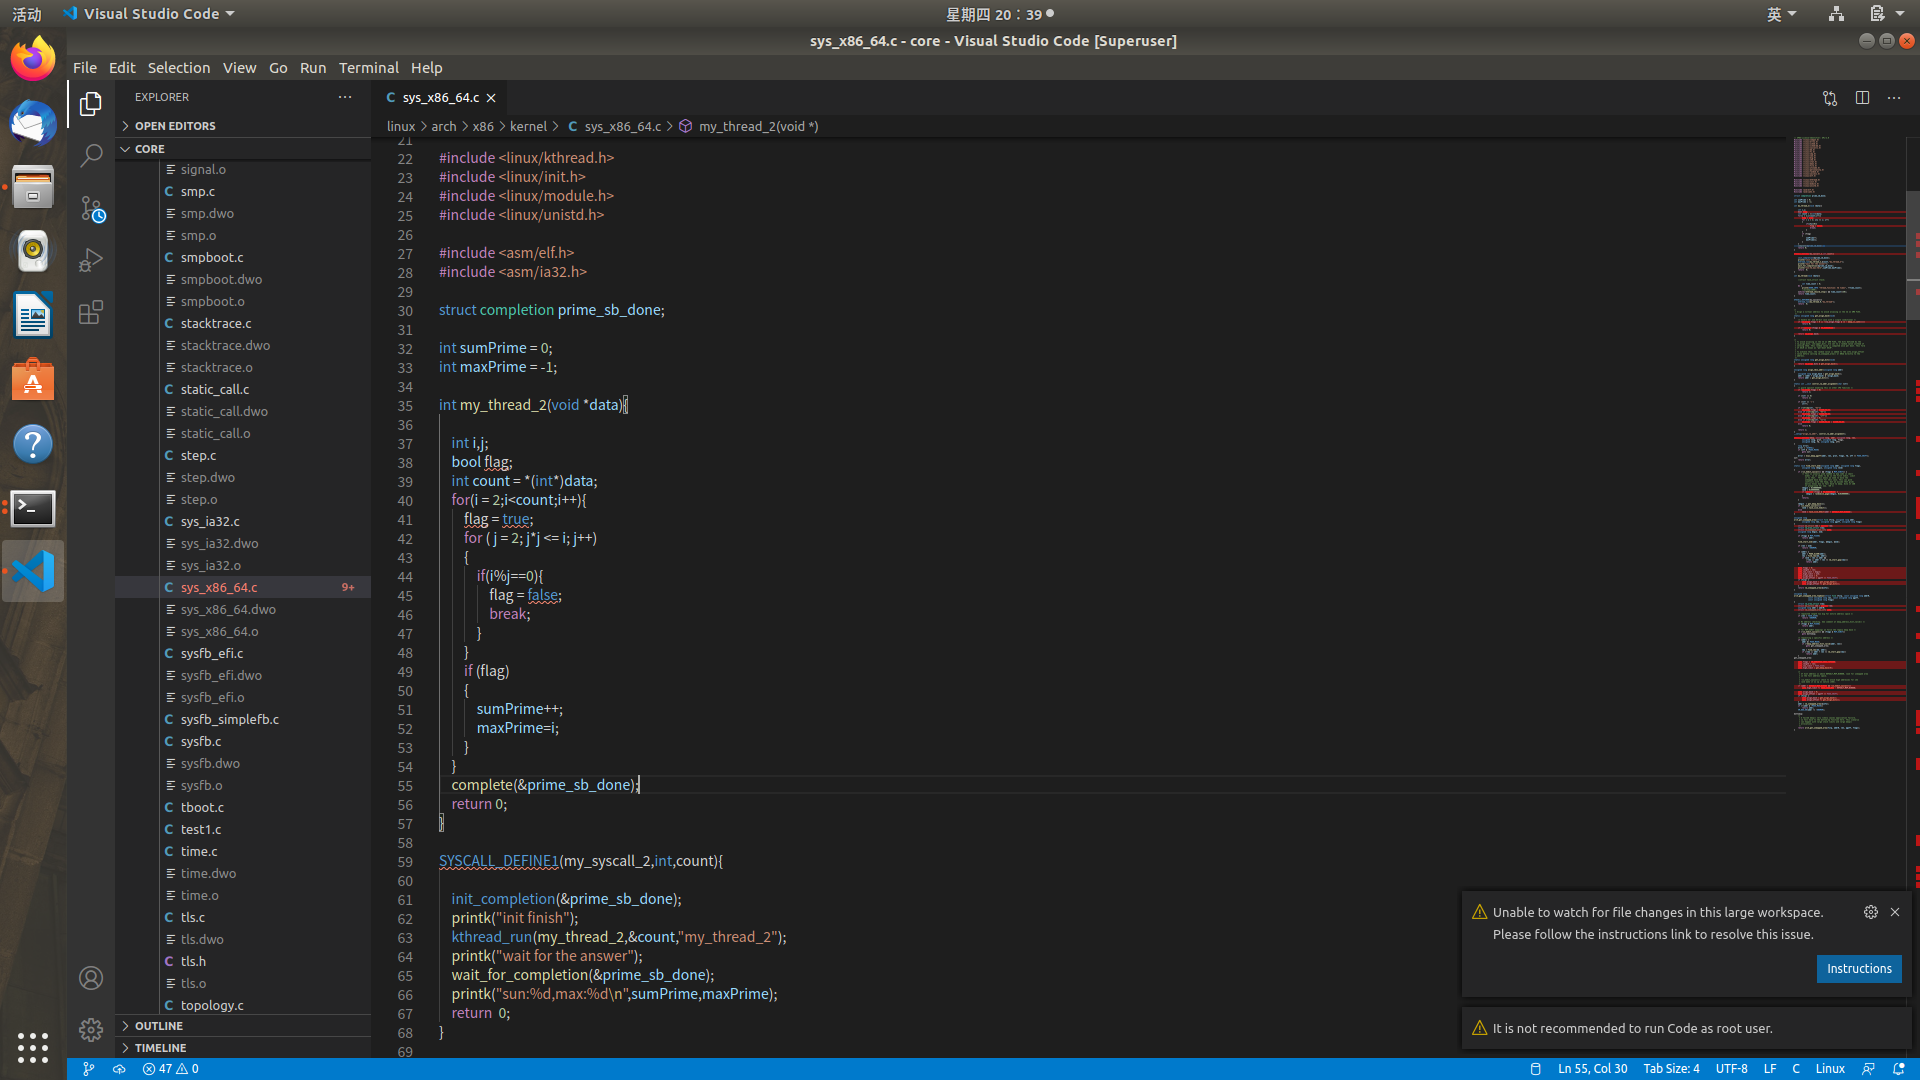Open the Help menu
The image size is (1920, 1080).
coord(427,68)
